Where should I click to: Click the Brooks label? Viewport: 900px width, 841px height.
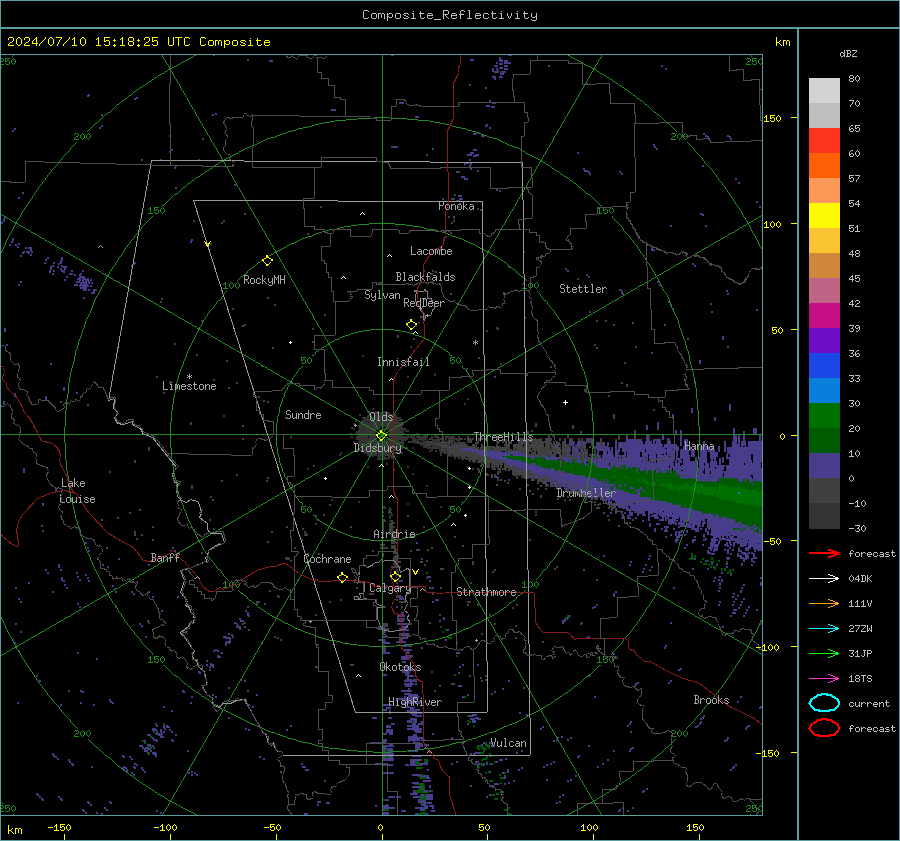[711, 700]
